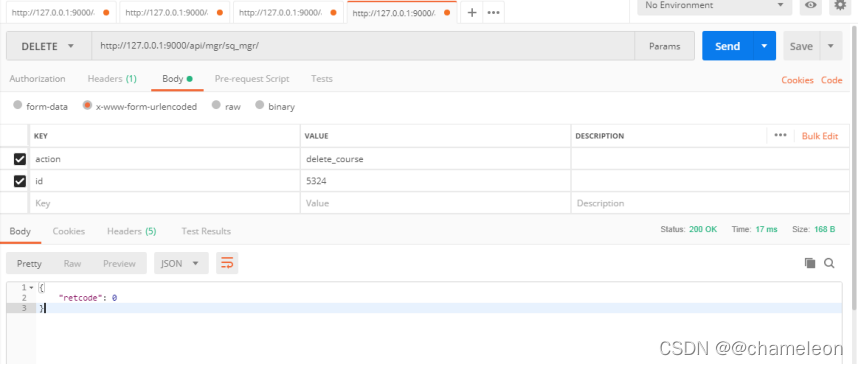Switch response view to Preview
The width and height of the screenshot is (858, 365).
pos(119,263)
